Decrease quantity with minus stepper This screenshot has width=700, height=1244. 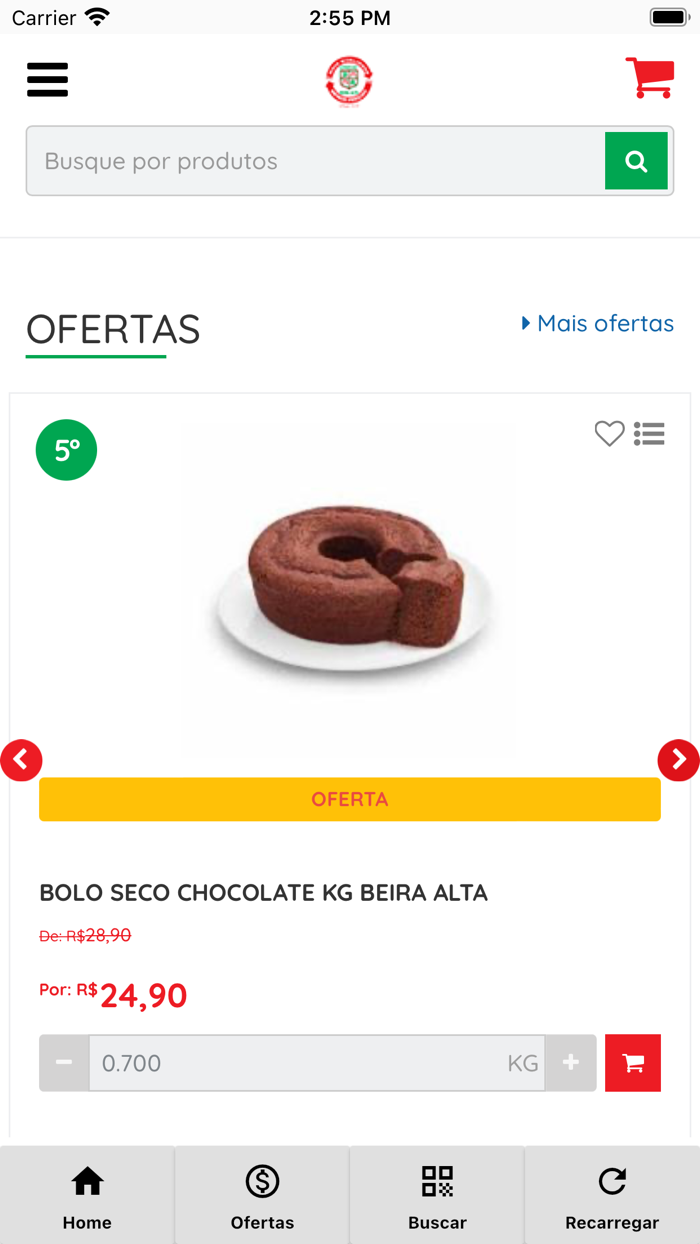coord(64,1063)
